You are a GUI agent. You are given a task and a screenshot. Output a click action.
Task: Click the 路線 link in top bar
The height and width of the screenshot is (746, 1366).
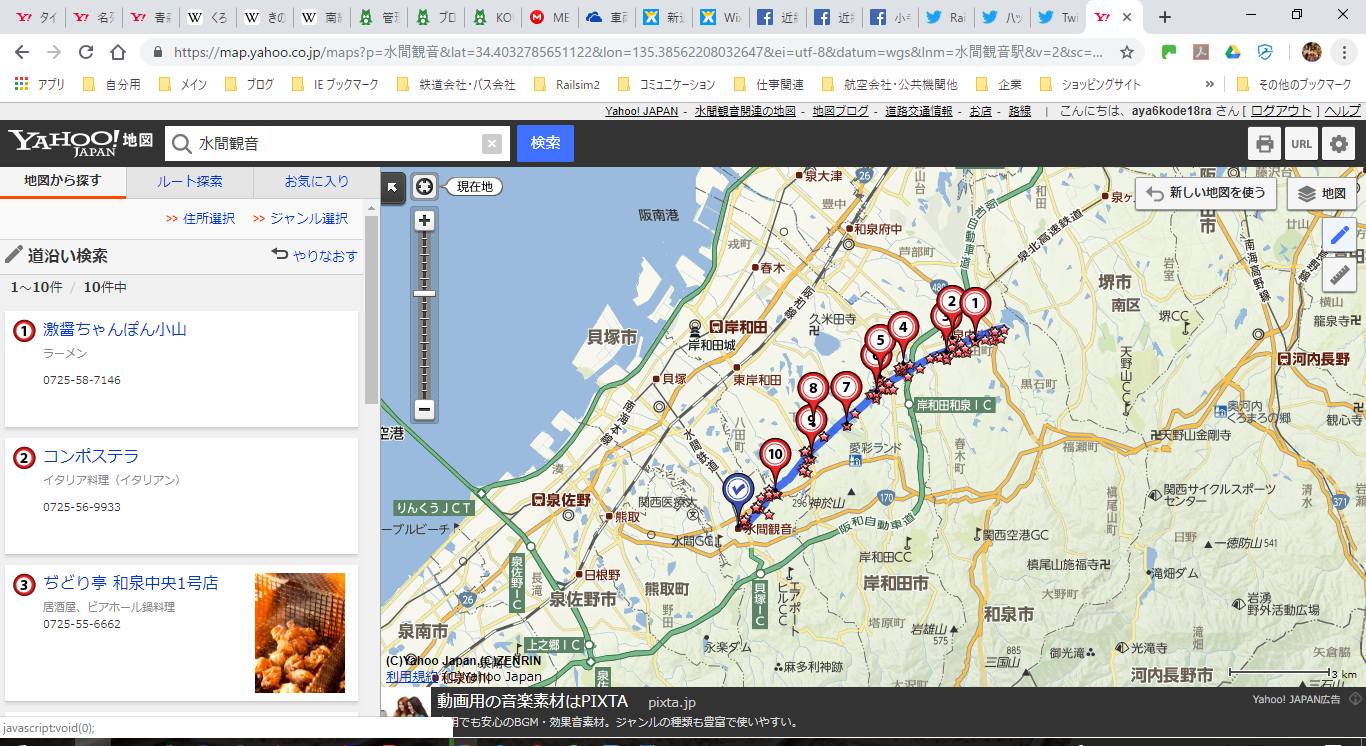tap(1019, 111)
